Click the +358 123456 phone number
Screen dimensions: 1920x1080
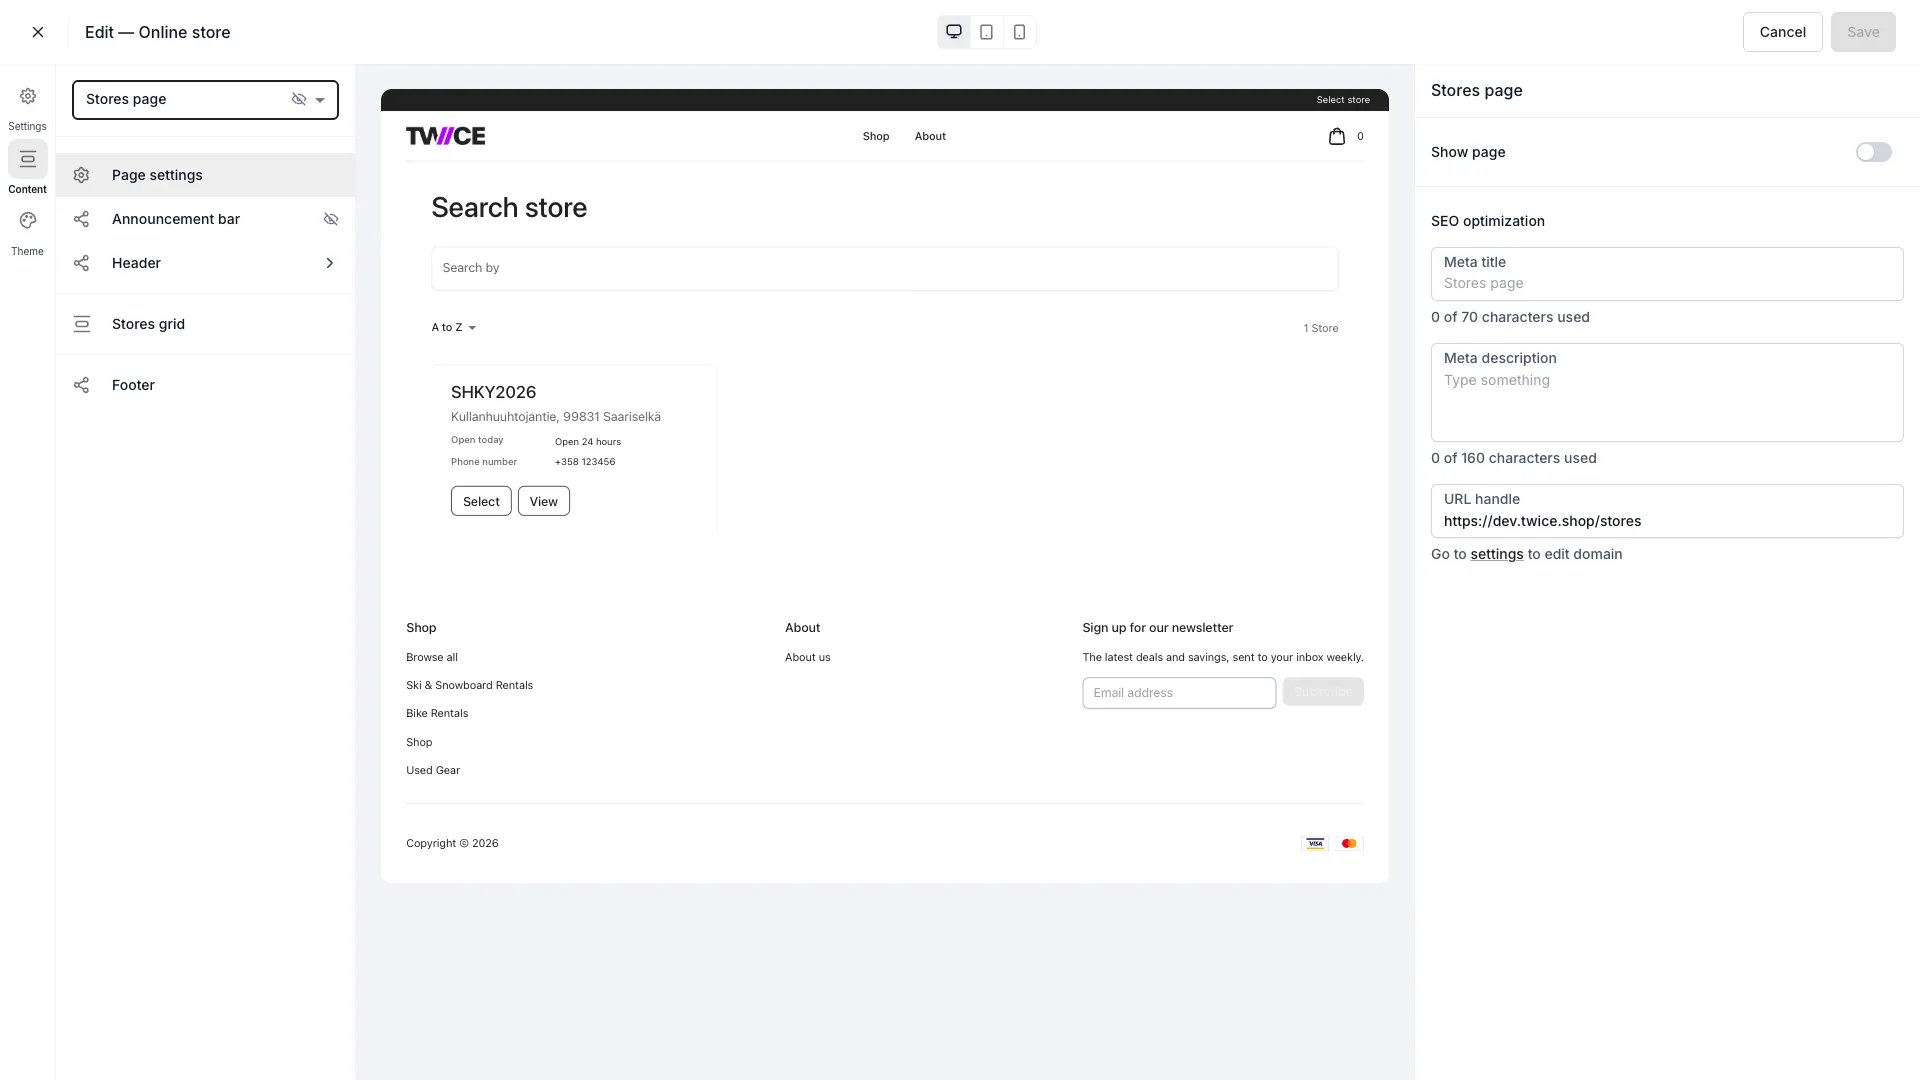click(585, 462)
